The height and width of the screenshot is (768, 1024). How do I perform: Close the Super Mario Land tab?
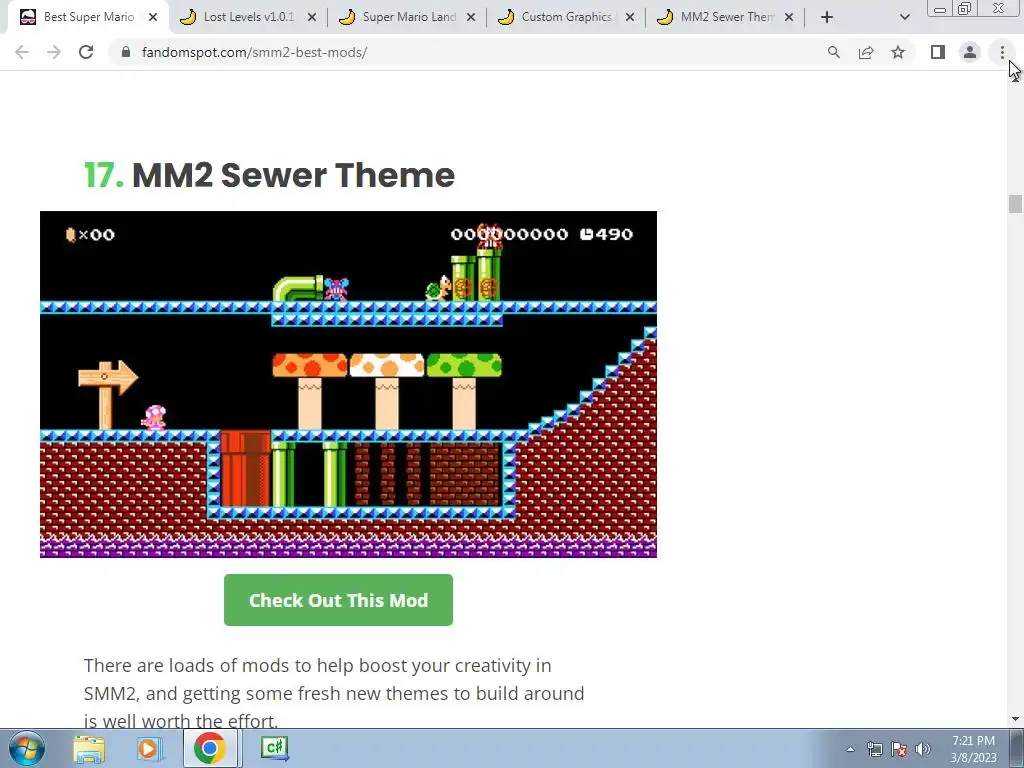(471, 17)
